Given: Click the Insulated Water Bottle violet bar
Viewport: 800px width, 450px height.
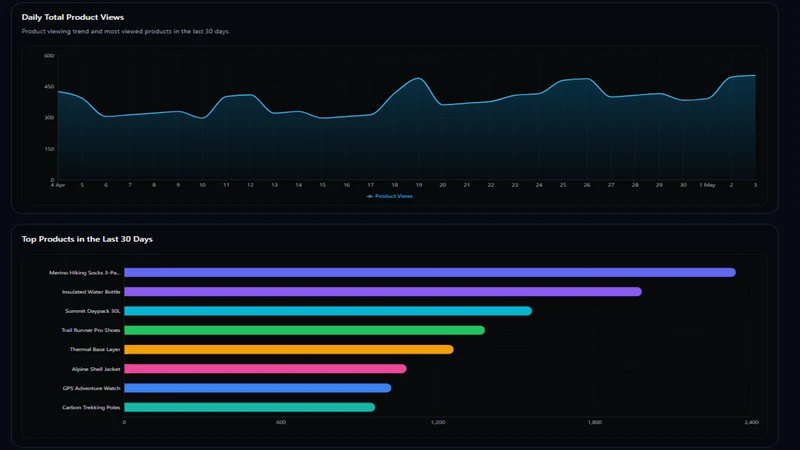Looking at the screenshot, I should [x=383, y=292].
